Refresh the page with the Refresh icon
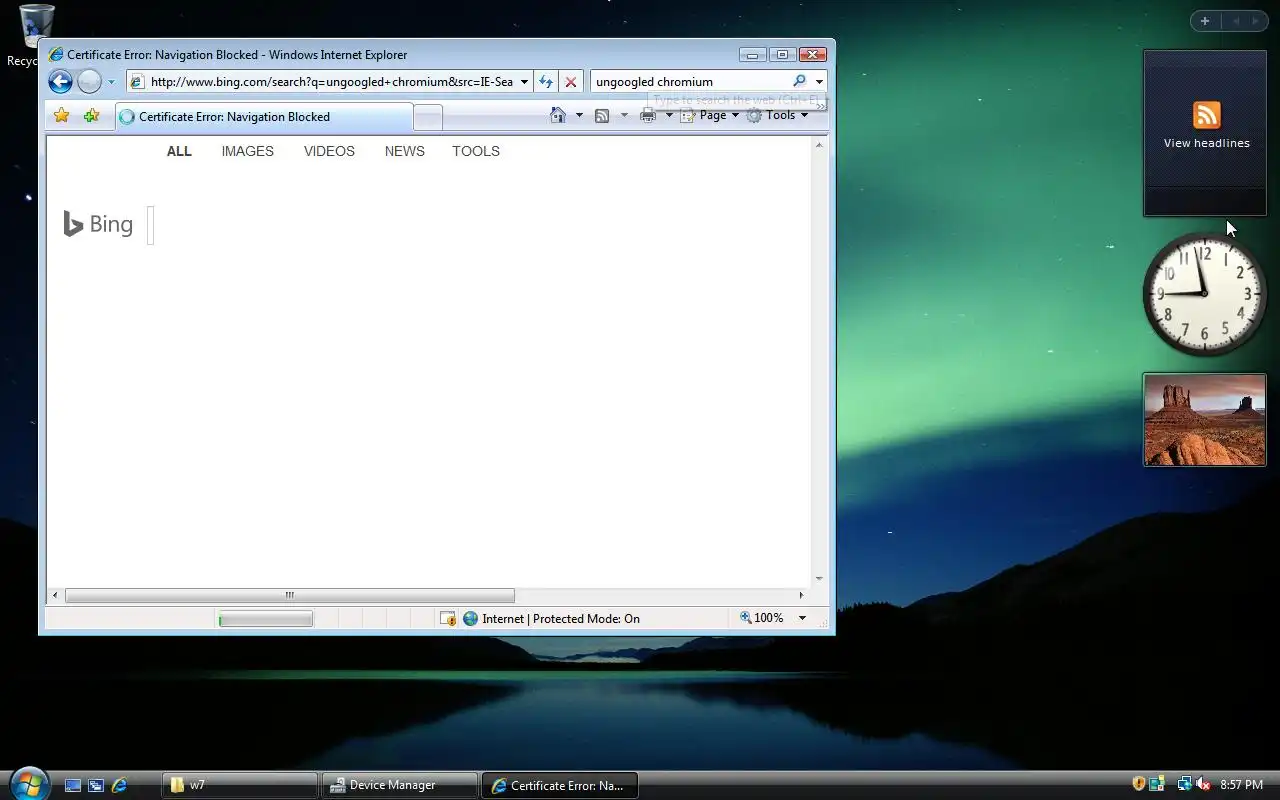Viewport: 1280px width, 800px height. (546, 82)
